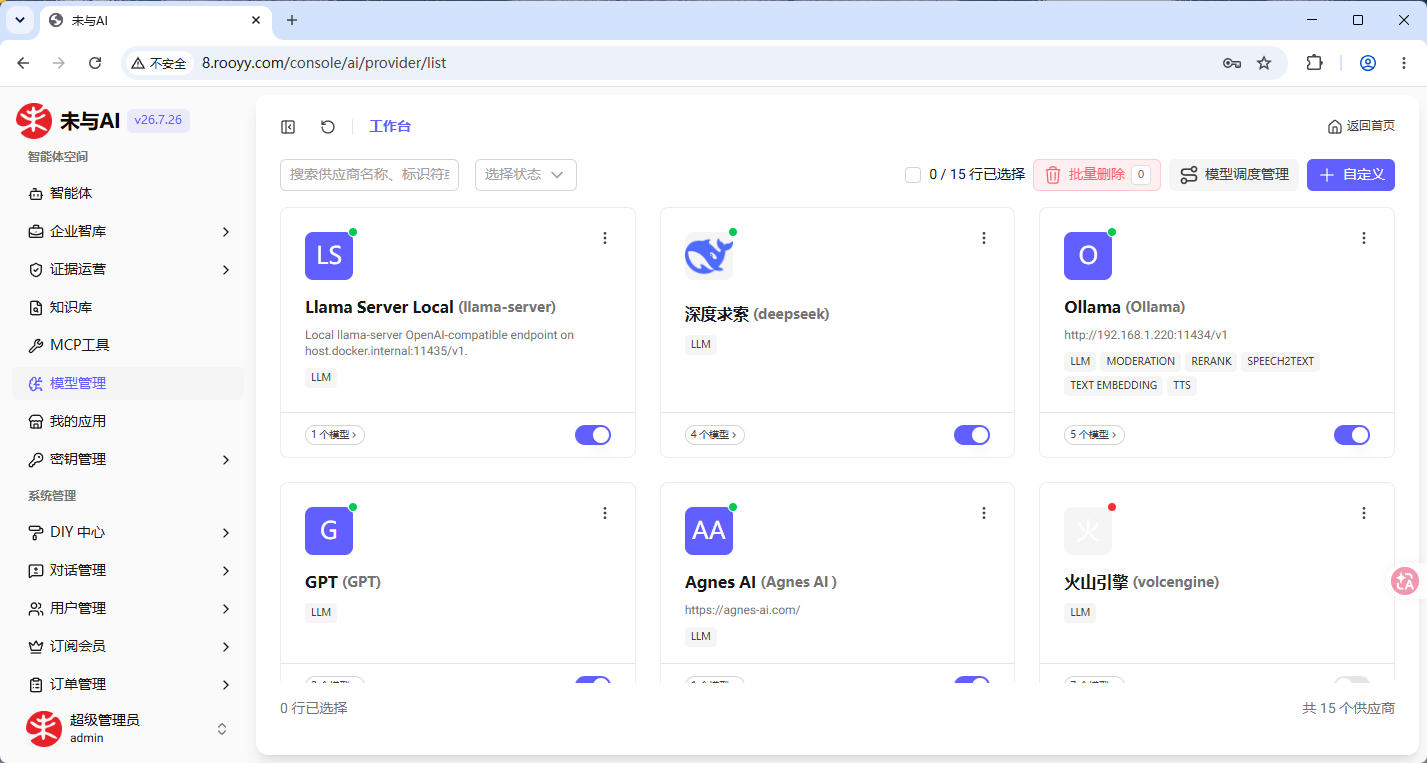Image resolution: width=1427 pixels, height=763 pixels.
Task: Click the https://agnes-ai.com/ URL text
Action: point(742,610)
